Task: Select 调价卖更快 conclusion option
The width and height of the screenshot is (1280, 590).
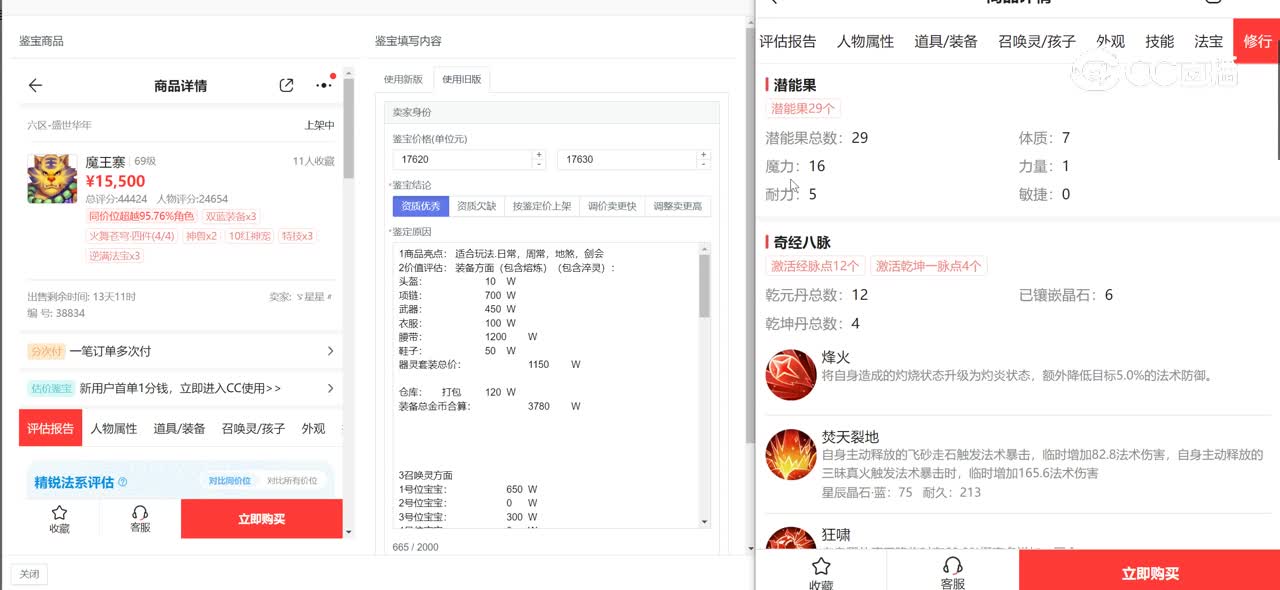Action: point(612,206)
